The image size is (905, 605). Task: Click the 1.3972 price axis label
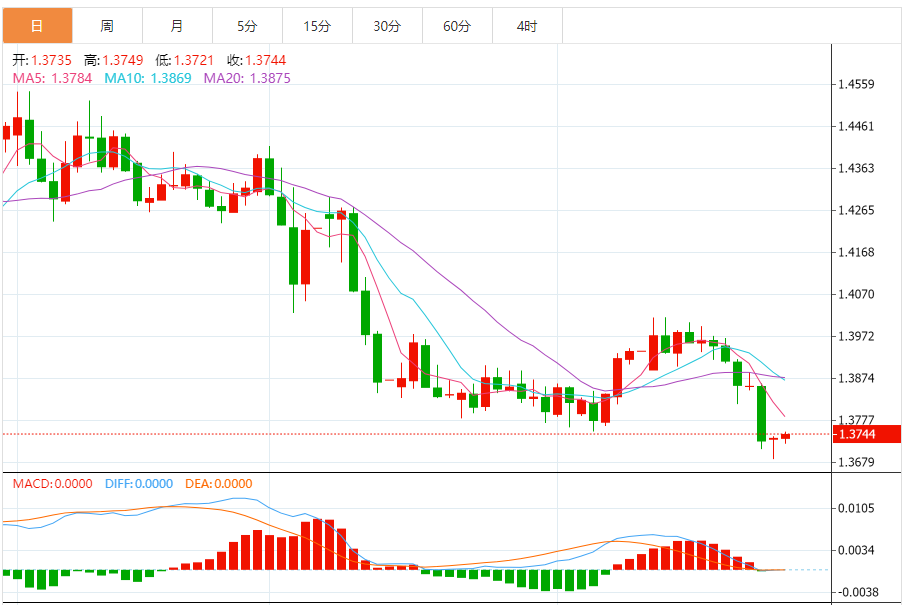point(857,336)
